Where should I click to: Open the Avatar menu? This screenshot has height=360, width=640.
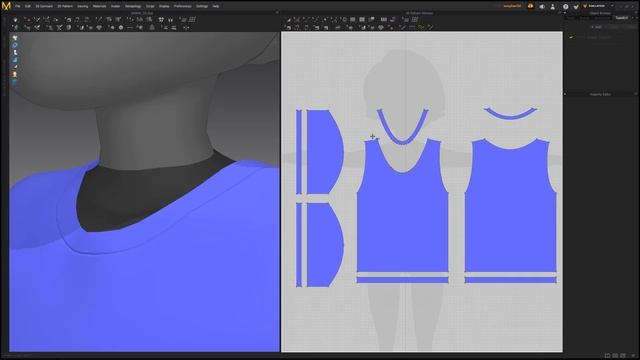tap(116, 6)
